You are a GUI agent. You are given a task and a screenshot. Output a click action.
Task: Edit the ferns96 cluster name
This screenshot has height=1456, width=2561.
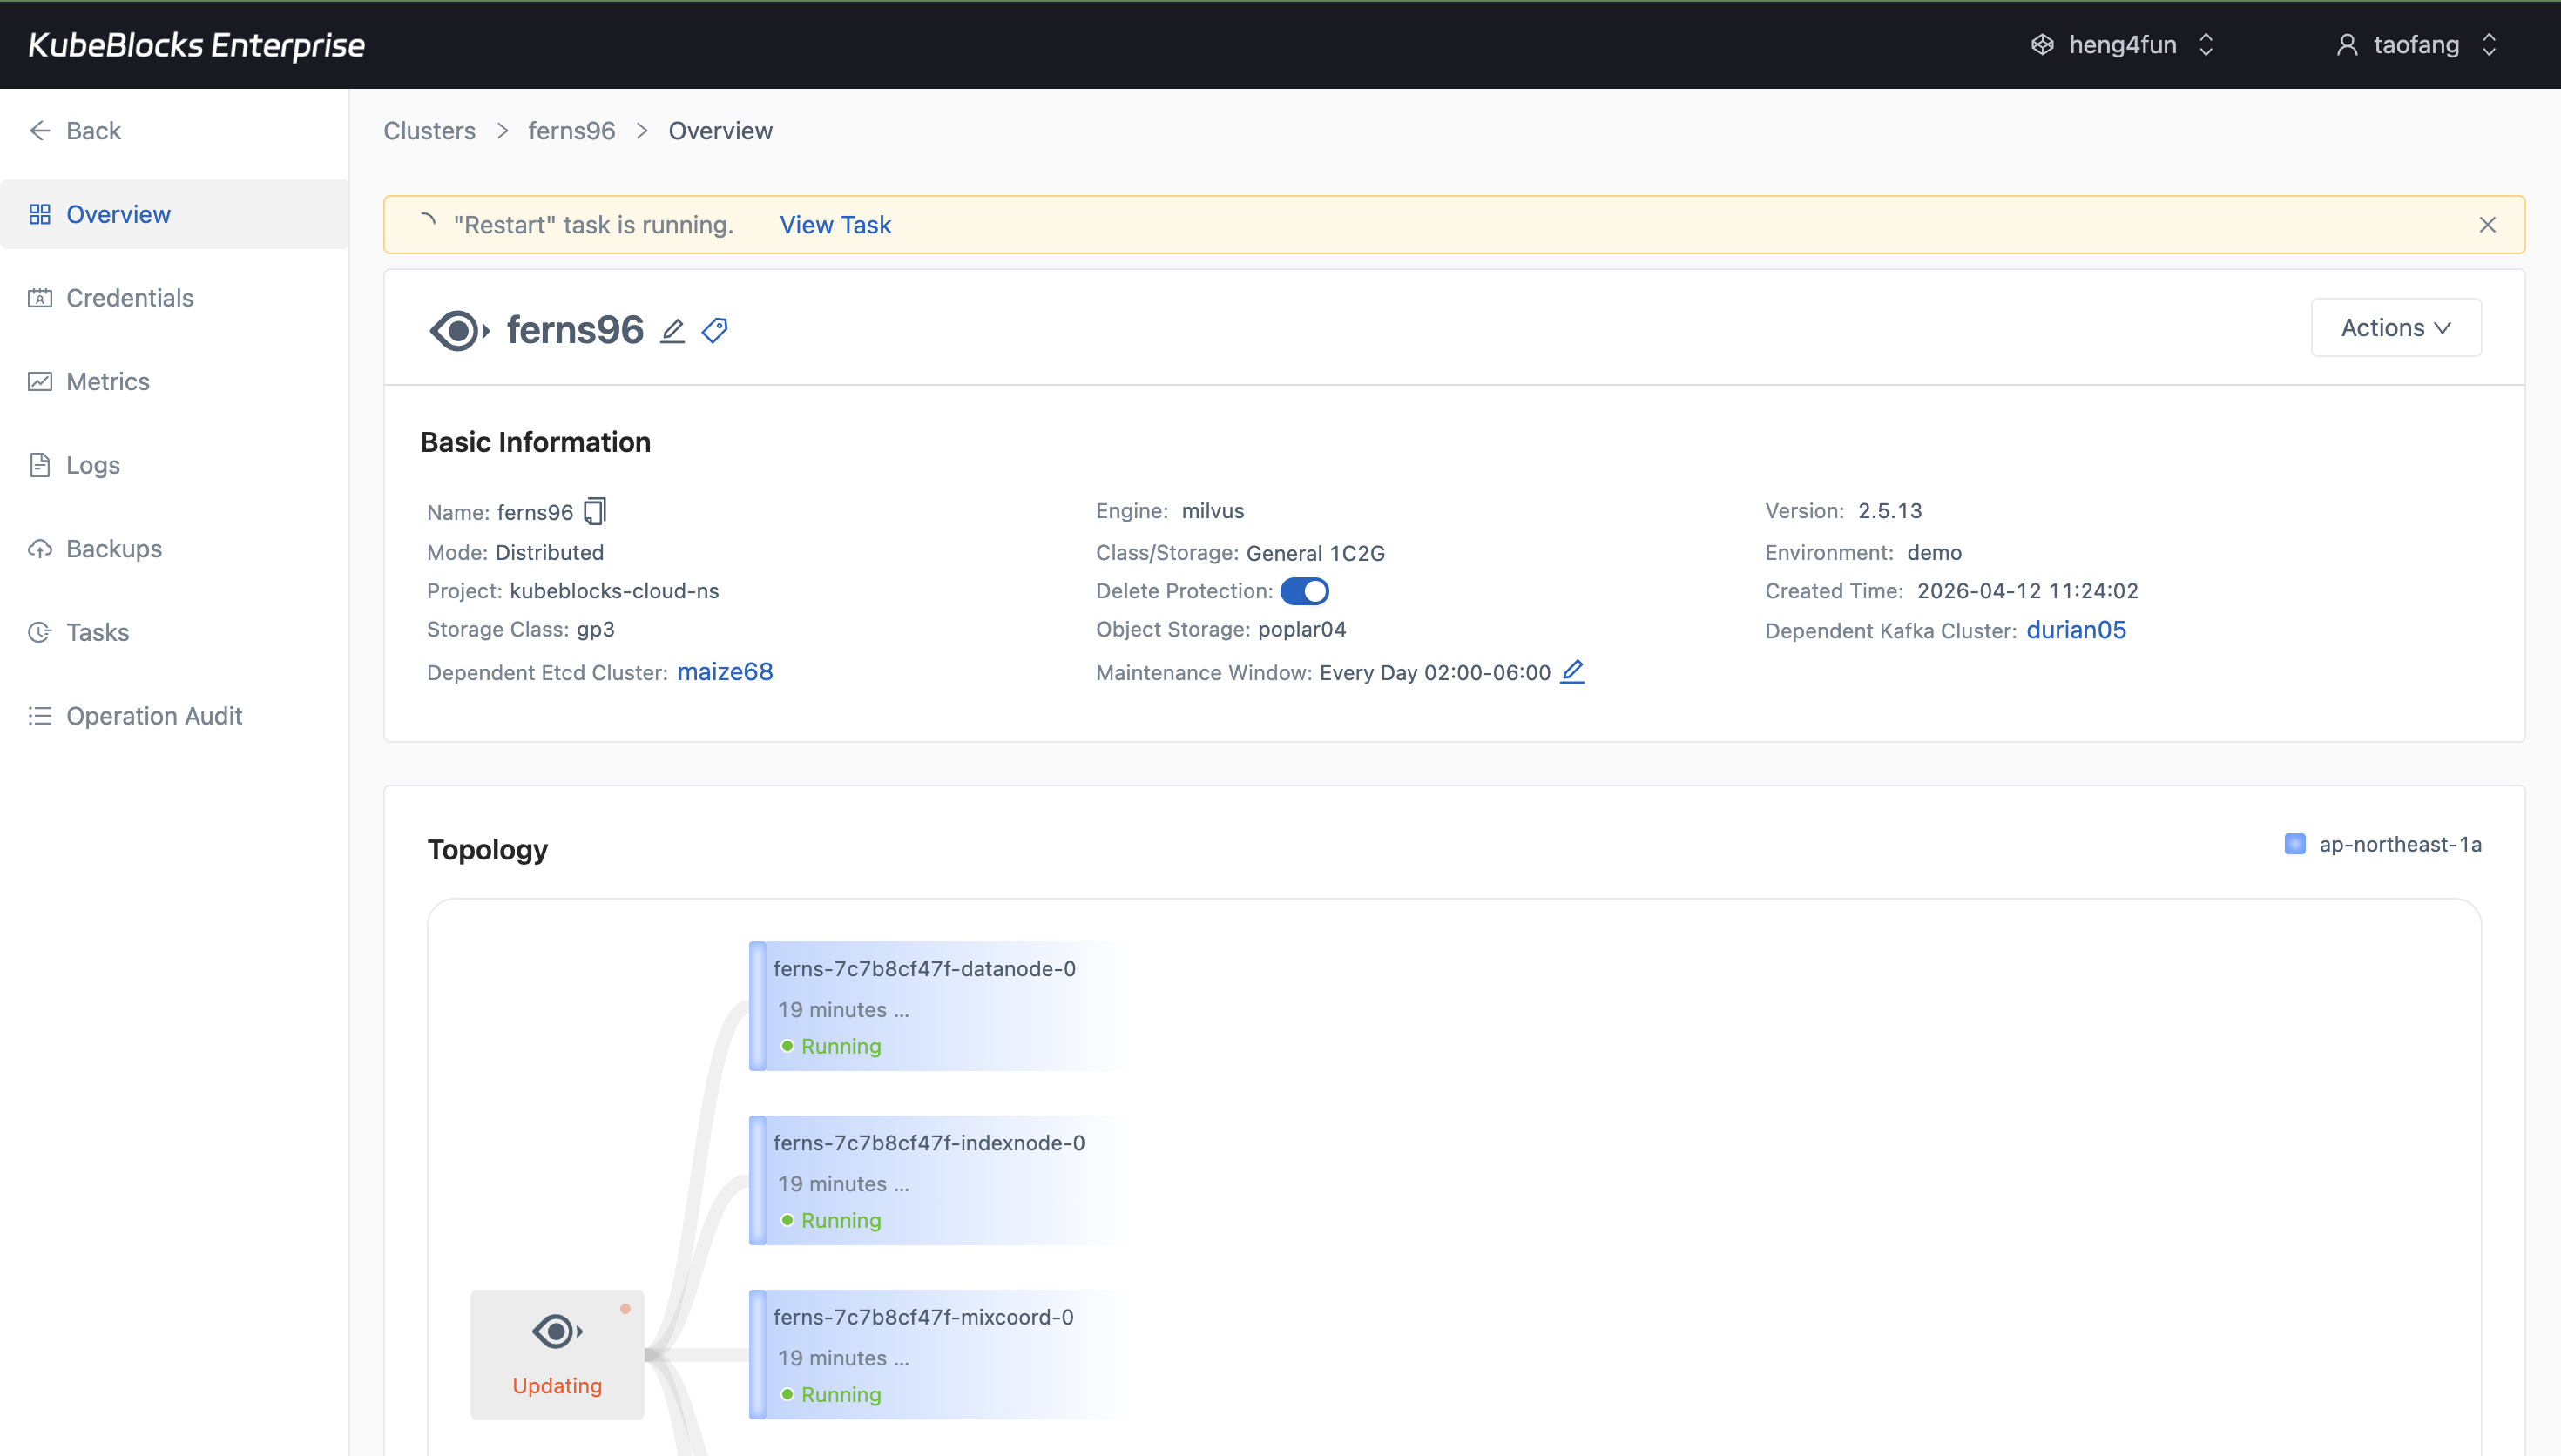(x=671, y=330)
